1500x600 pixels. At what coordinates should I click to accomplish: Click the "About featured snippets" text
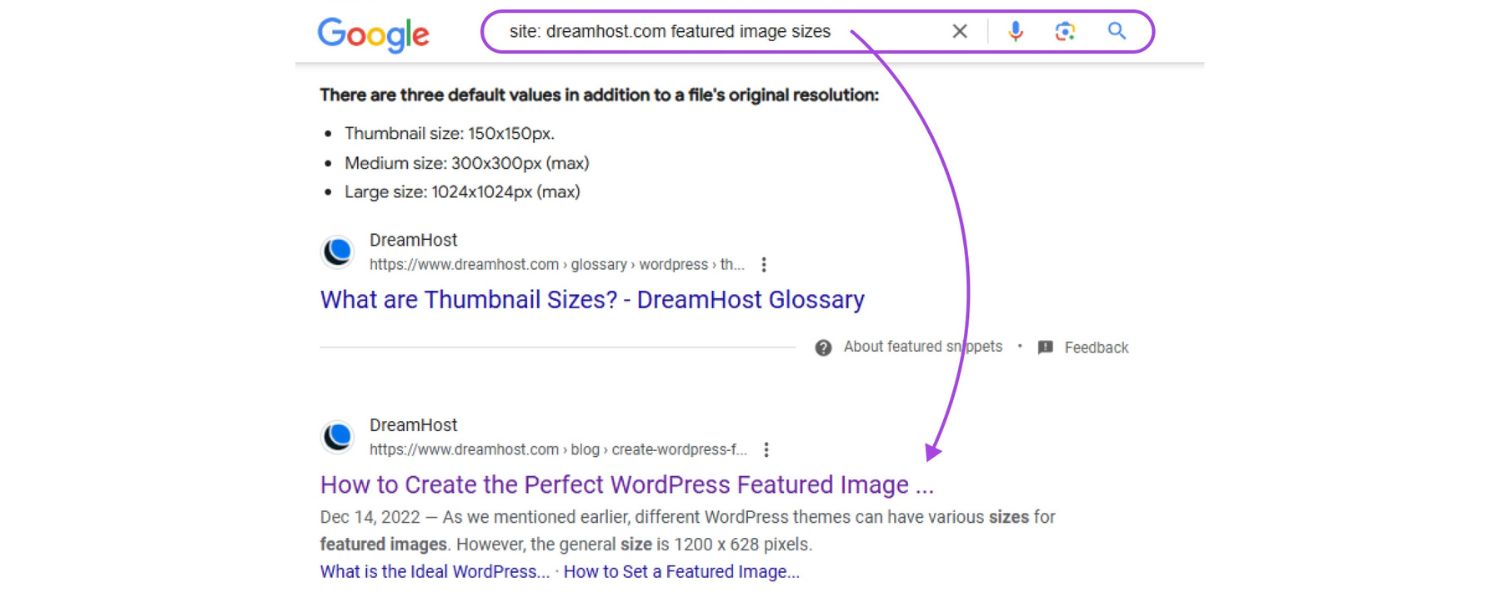coord(922,347)
